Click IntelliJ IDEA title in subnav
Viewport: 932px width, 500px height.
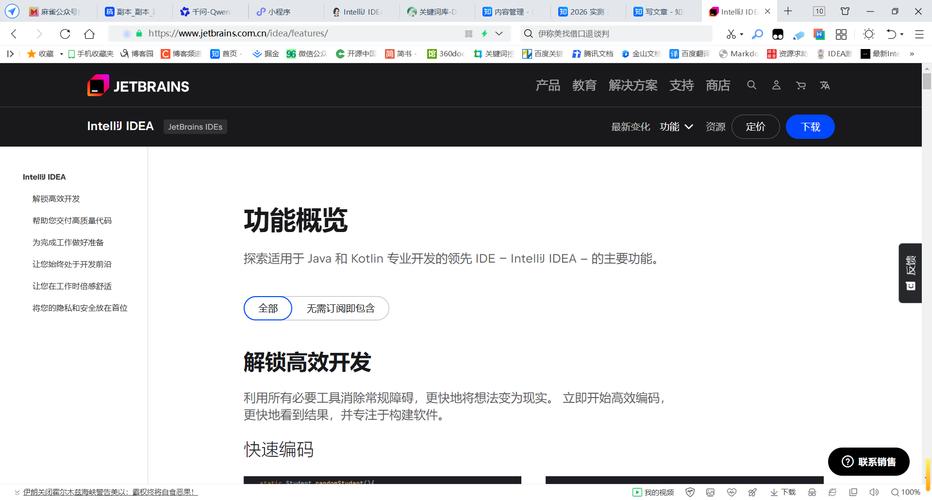click(120, 126)
